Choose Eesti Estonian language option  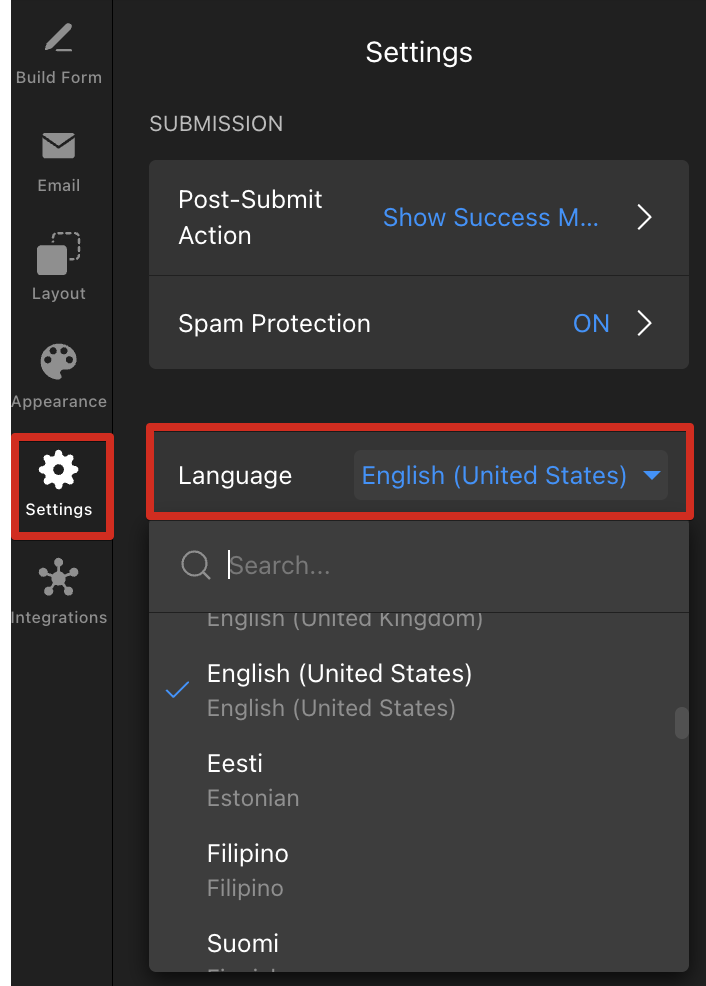419,780
